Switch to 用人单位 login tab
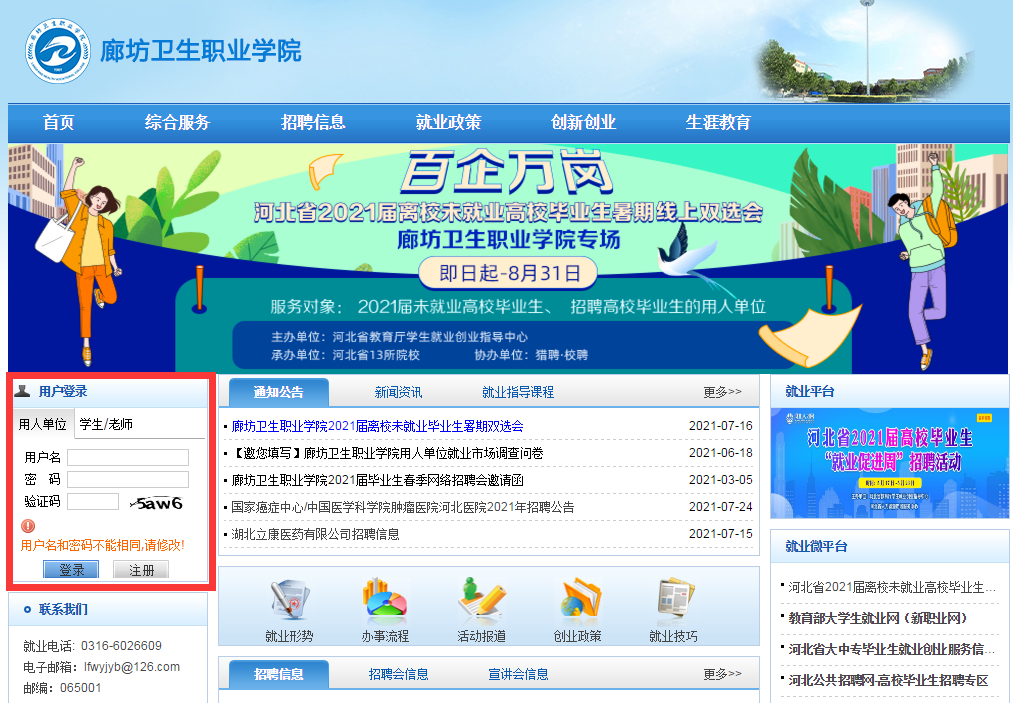The width and height of the screenshot is (1013, 703). point(43,424)
